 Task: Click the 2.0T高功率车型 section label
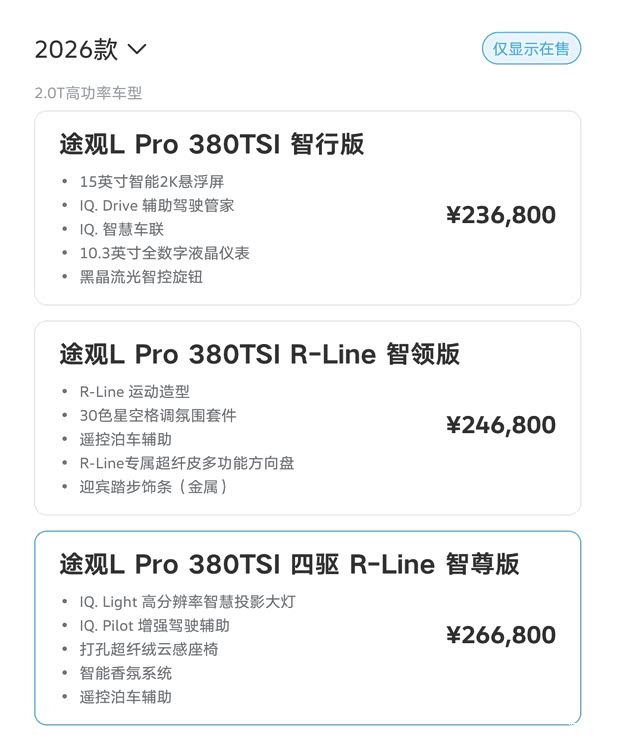(x=88, y=93)
